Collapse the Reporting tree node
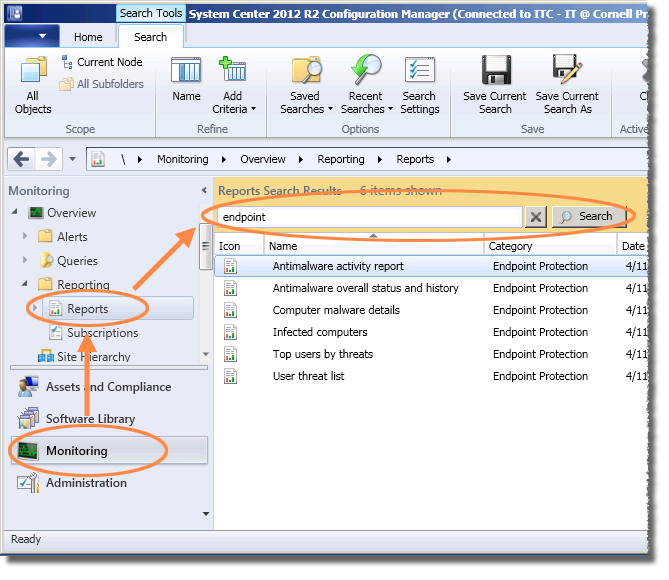 tap(25, 283)
